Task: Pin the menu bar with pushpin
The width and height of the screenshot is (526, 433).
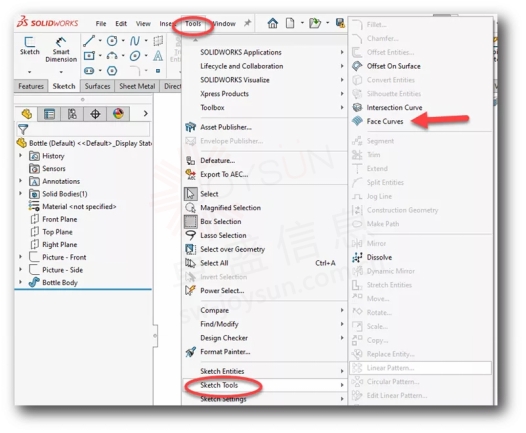Action: pos(247,23)
